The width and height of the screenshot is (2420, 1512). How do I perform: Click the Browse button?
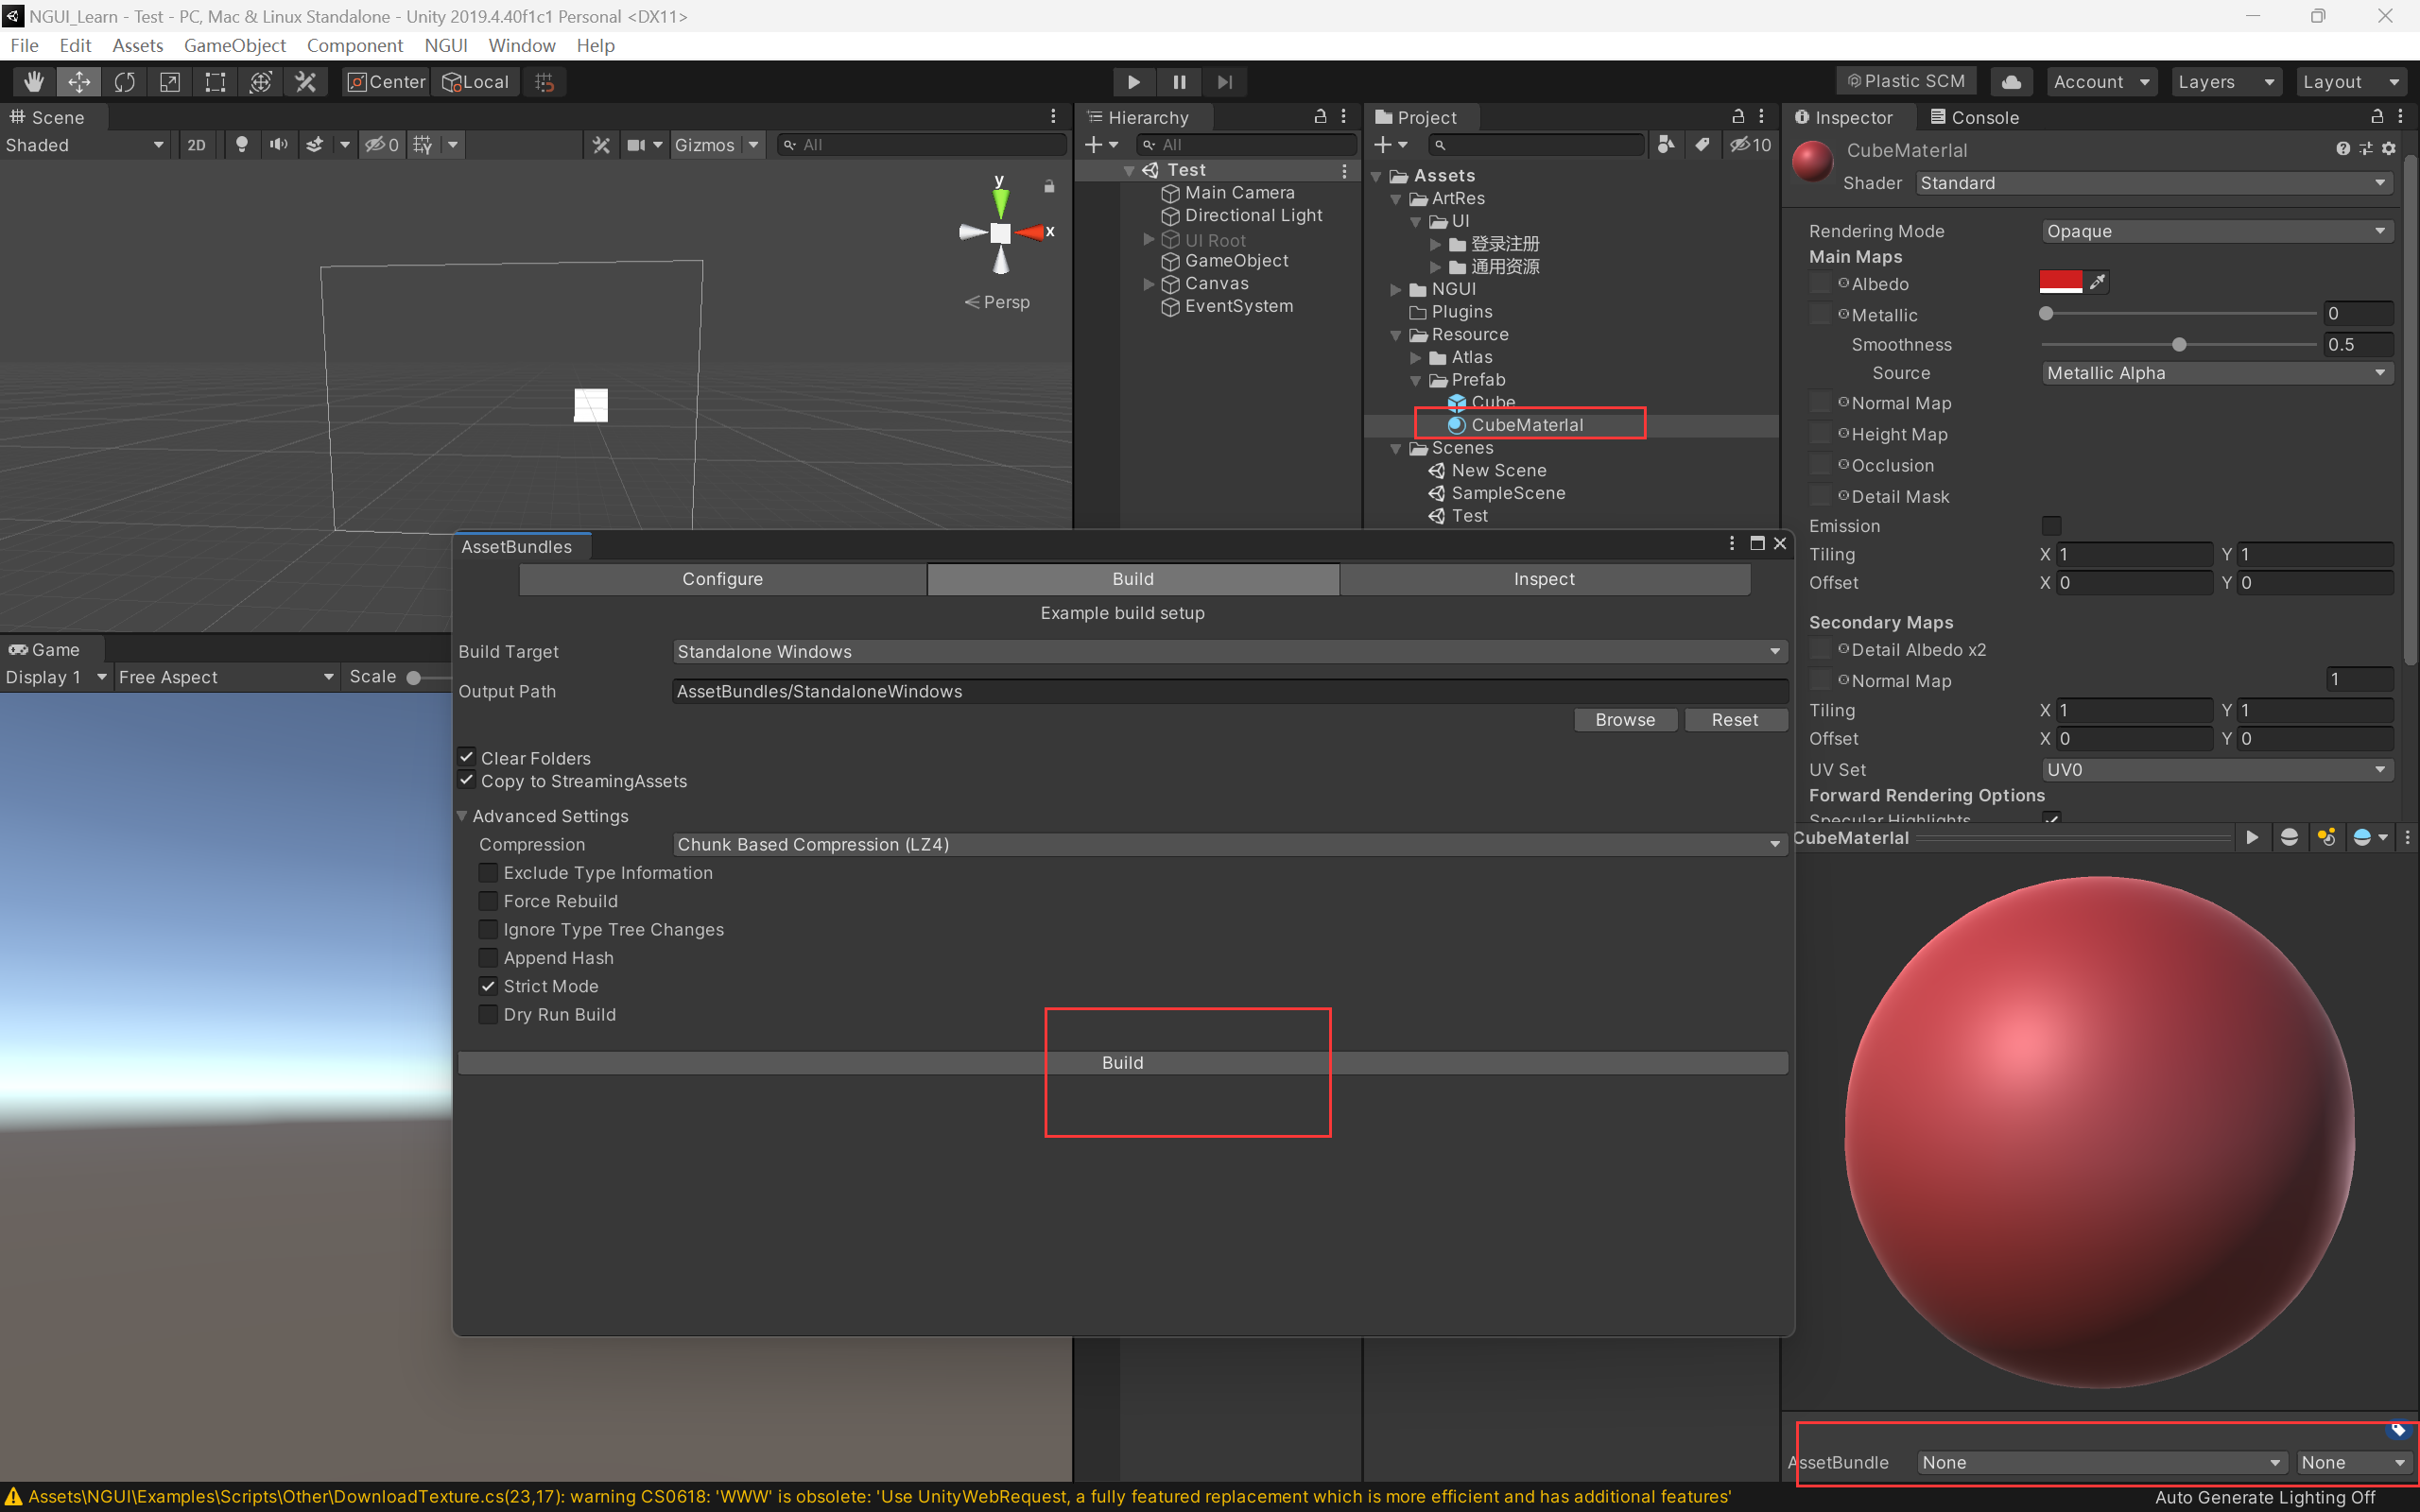[1625, 720]
